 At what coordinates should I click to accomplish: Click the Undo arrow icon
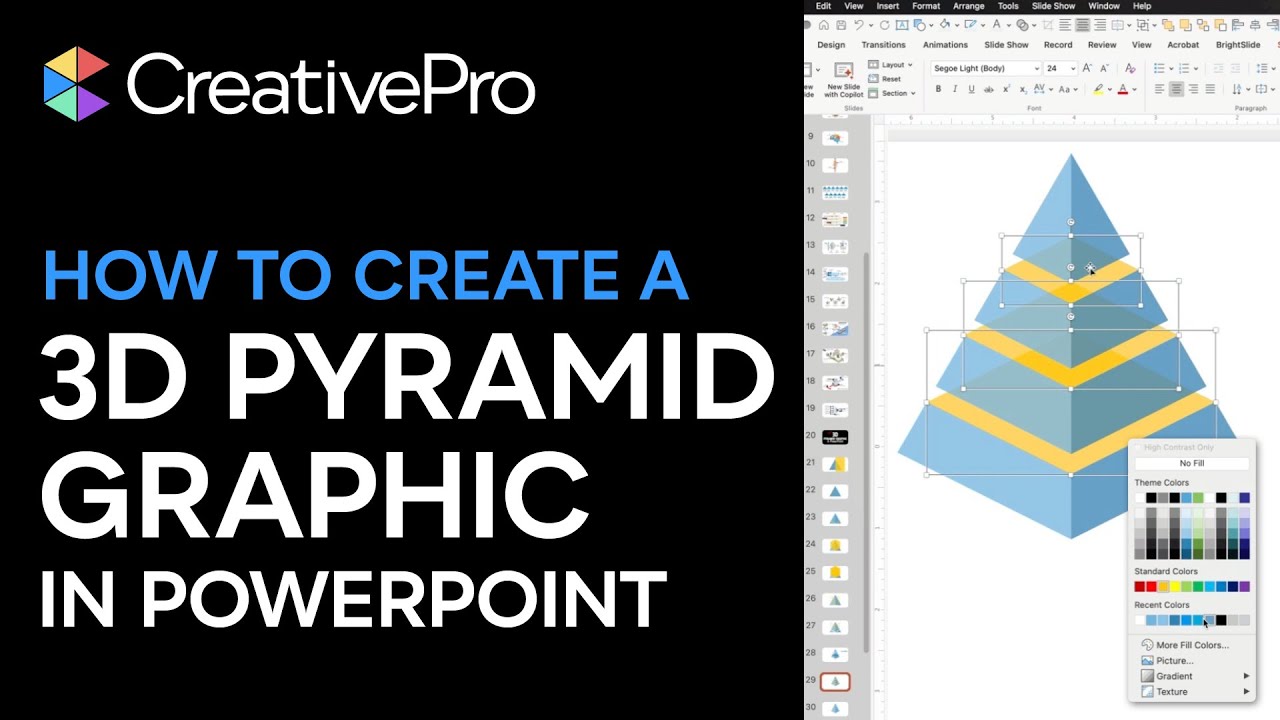(x=859, y=25)
